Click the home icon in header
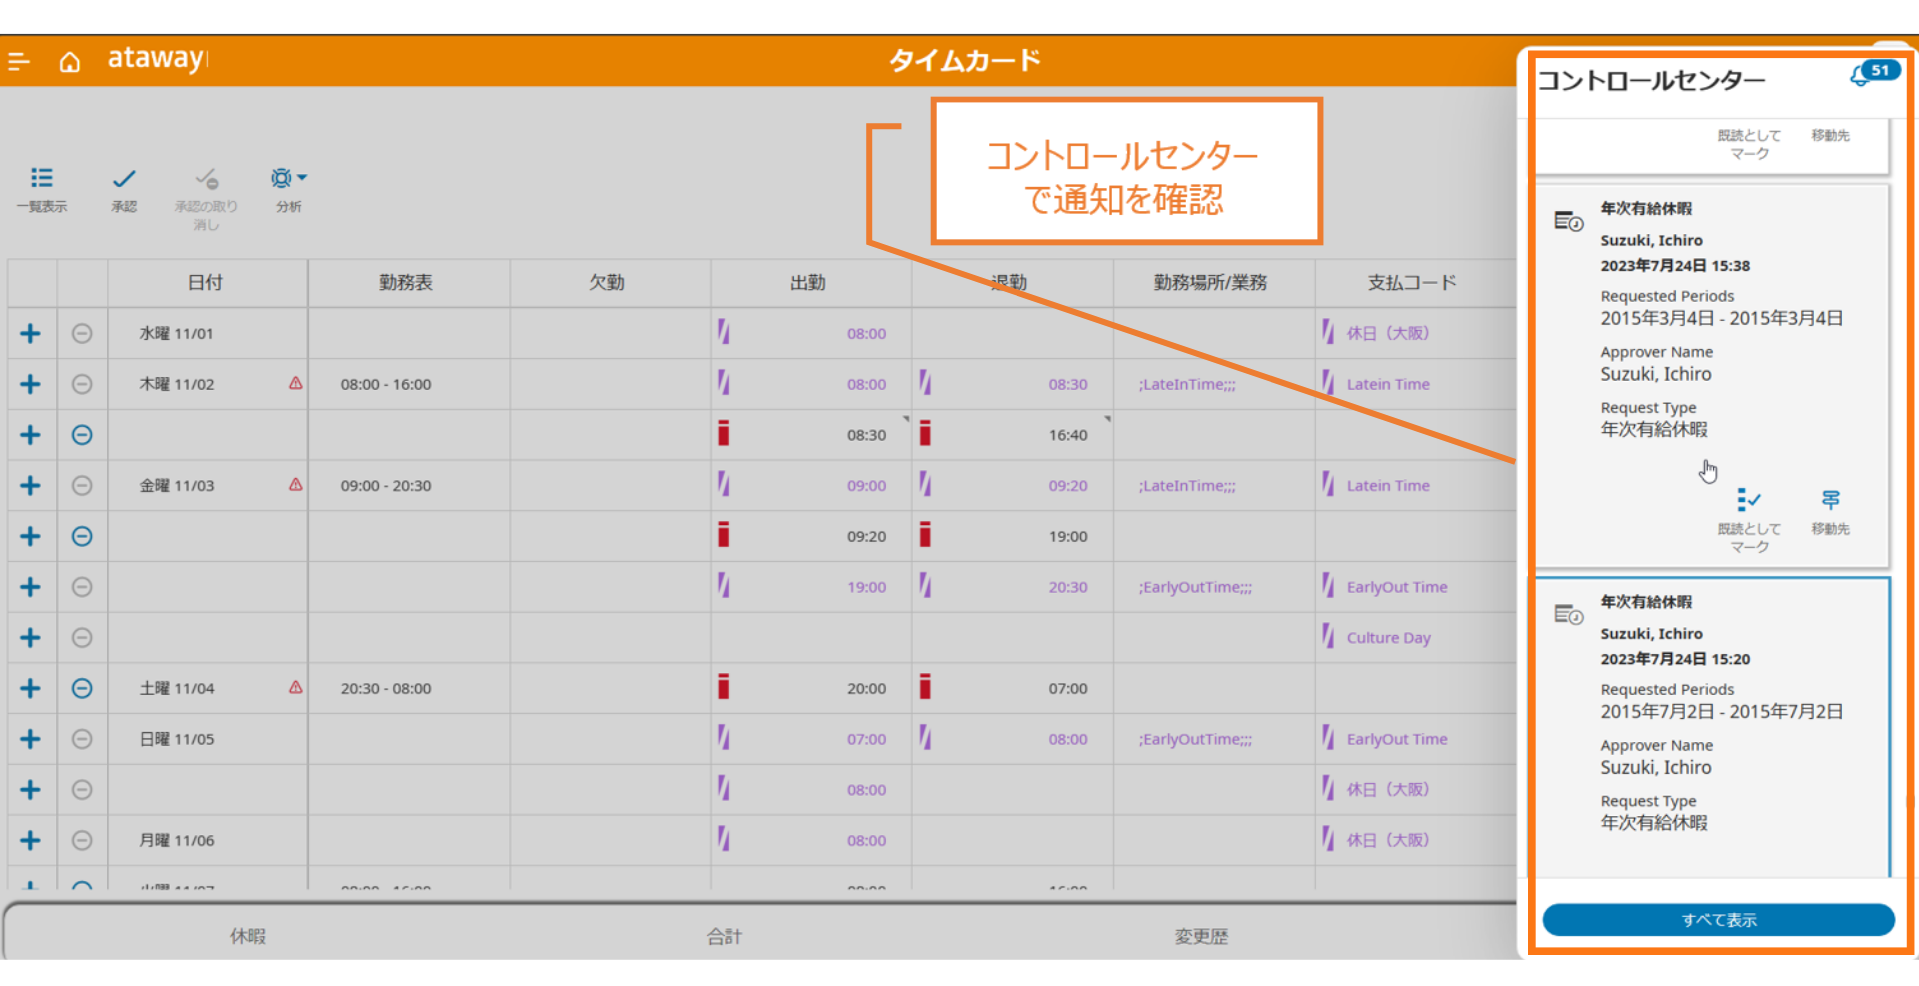The height and width of the screenshot is (986, 1919). (x=69, y=62)
